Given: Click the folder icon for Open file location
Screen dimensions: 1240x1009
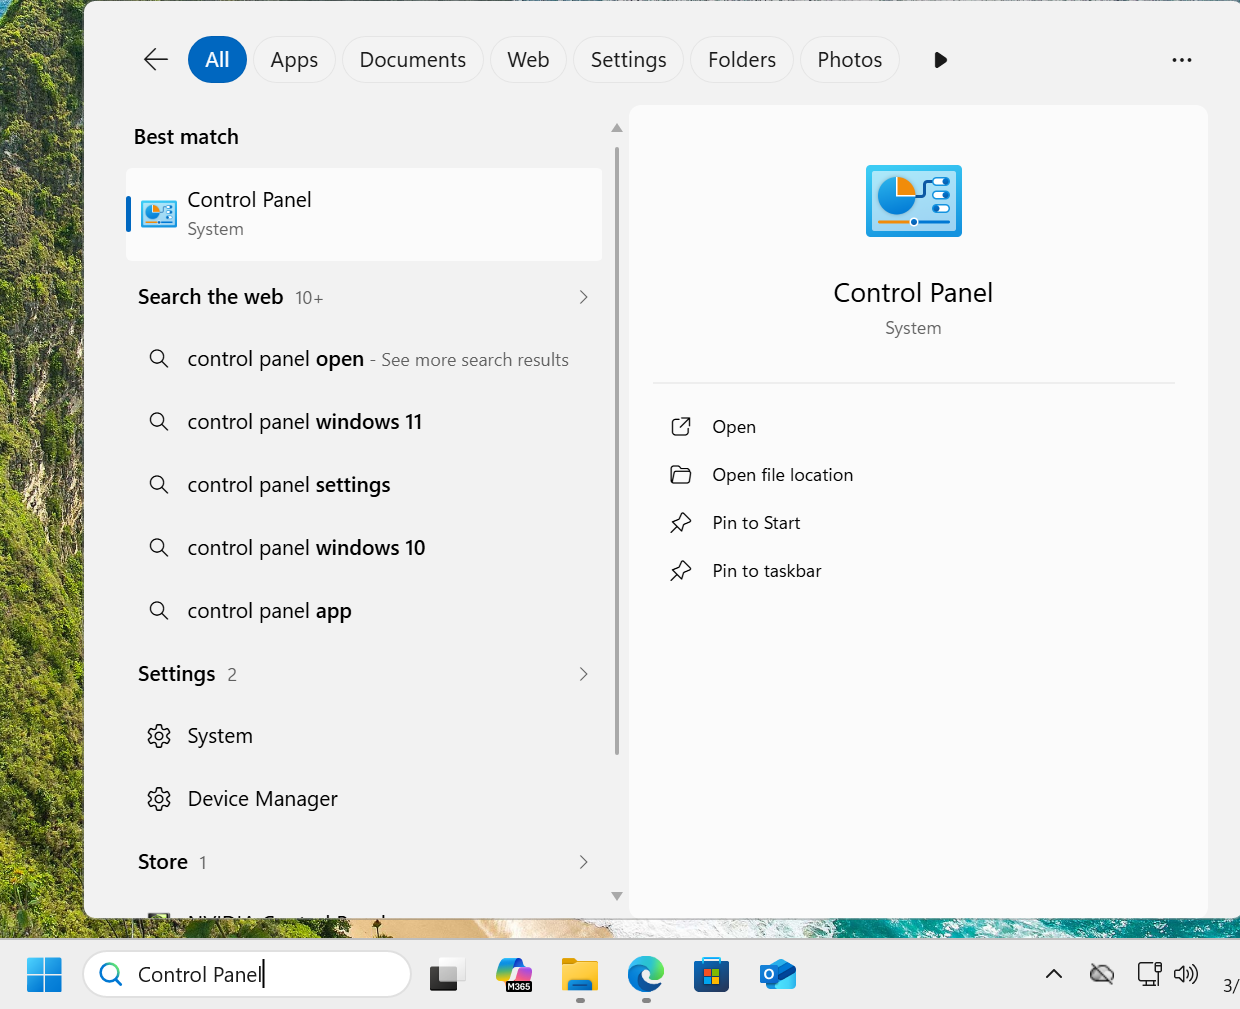Looking at the screenshot, I should pyautogui.click(x=681, y=475).
